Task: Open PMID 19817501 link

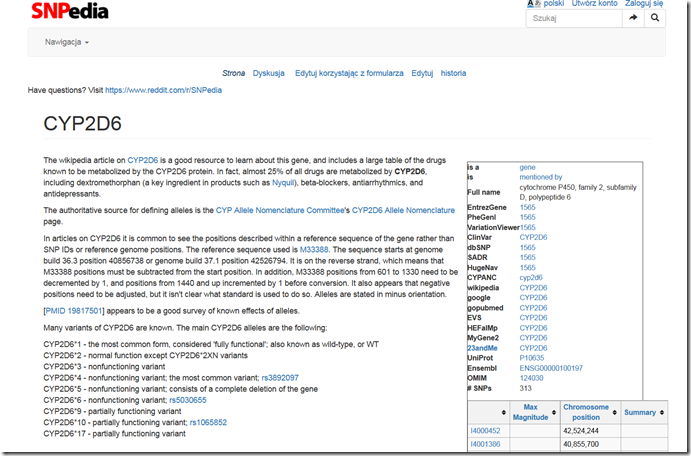Action: [x=74, y=311]
